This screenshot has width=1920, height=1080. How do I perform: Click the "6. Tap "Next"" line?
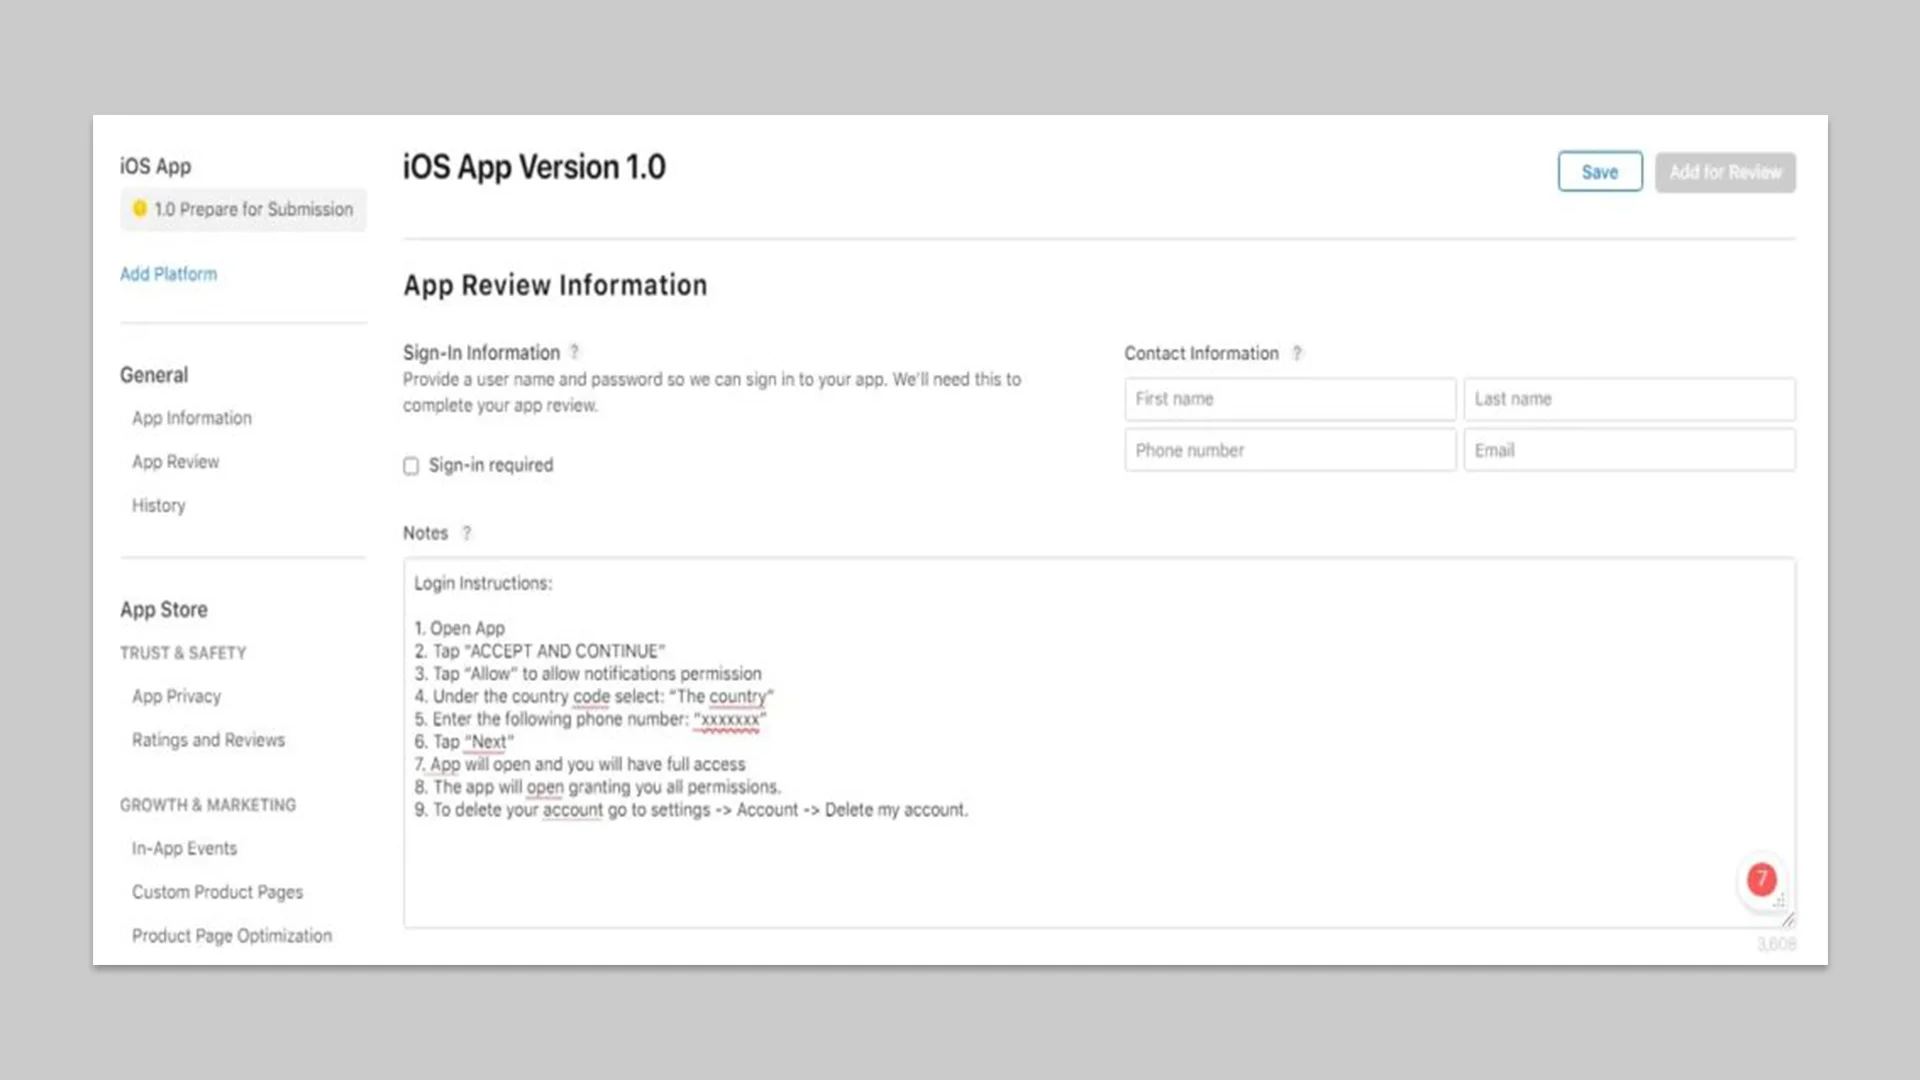point(464,742)
